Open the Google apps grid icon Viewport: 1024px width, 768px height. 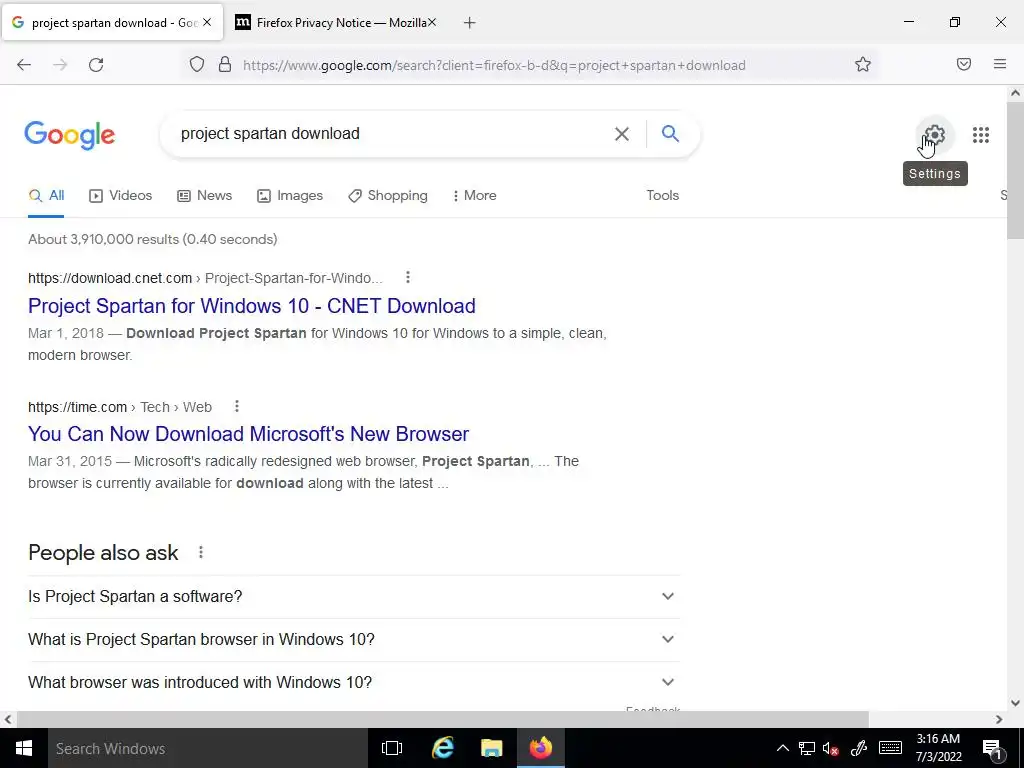click(981, 135)
